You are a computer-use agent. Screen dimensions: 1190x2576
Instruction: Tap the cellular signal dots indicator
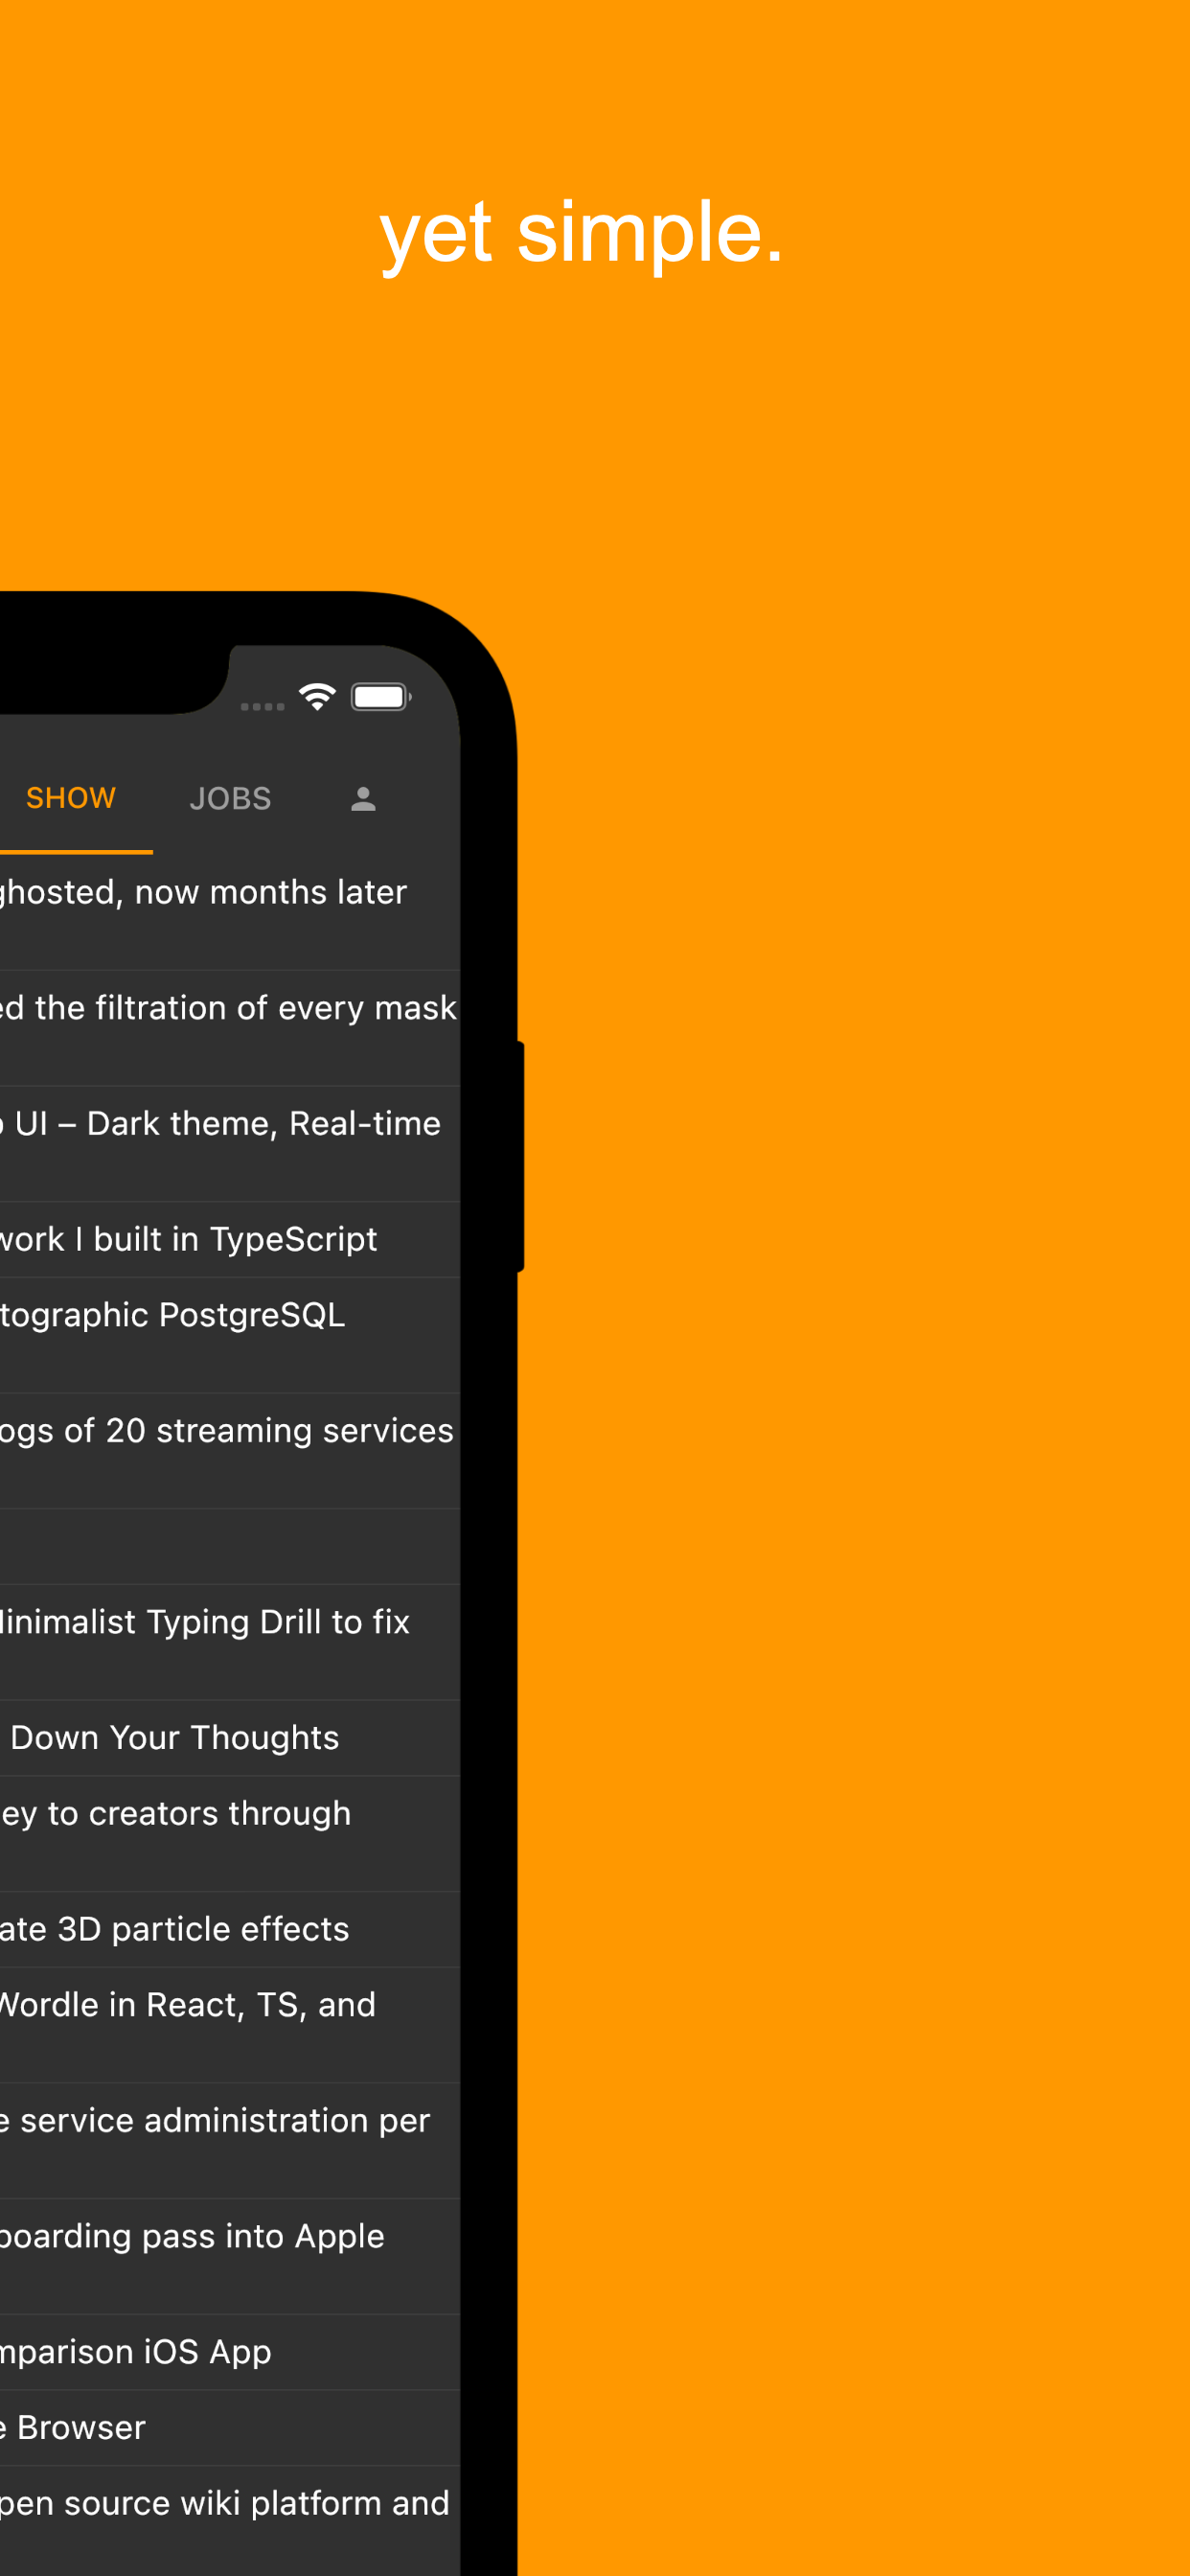(263, 706)
